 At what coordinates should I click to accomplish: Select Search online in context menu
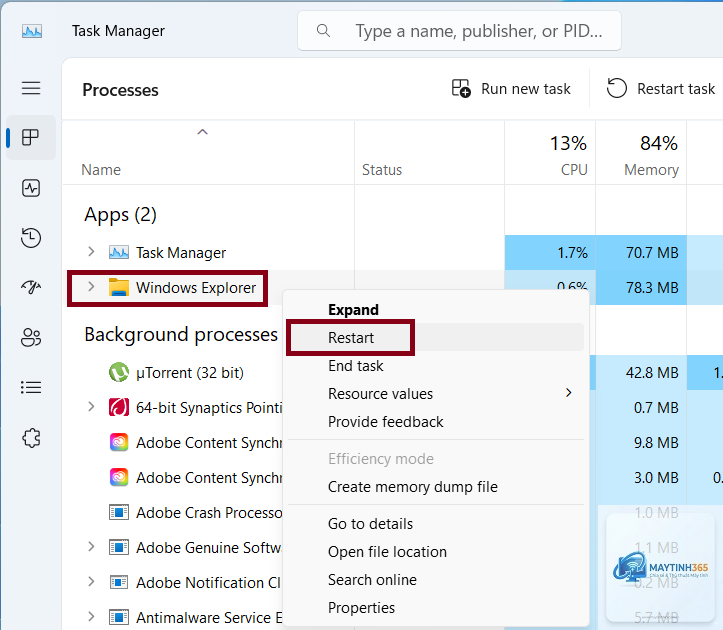pos(436,580)
